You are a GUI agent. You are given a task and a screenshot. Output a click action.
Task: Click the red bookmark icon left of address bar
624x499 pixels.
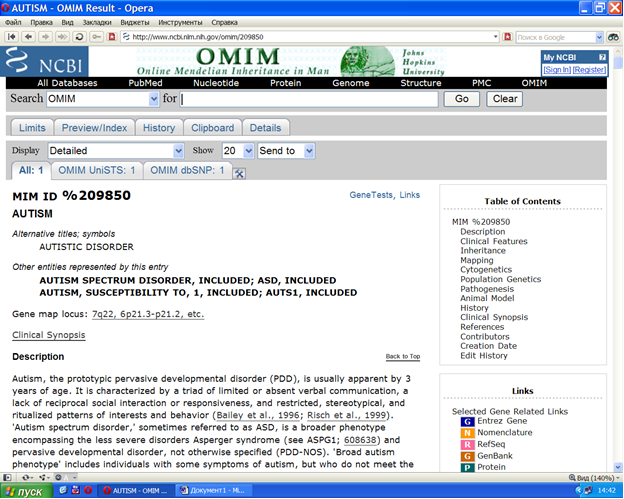pos(112,37)
